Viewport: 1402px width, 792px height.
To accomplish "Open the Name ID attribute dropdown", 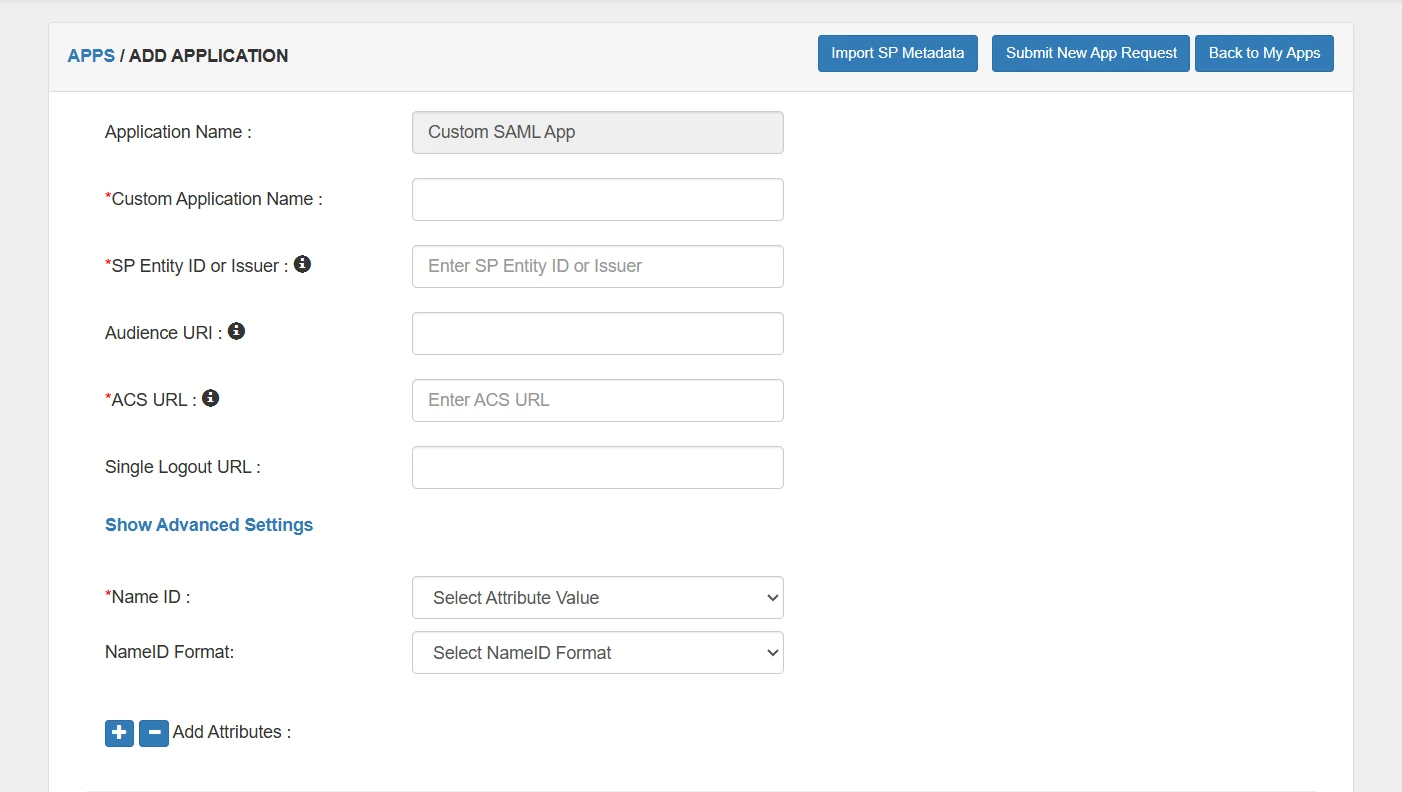I will tap(598, 598).
